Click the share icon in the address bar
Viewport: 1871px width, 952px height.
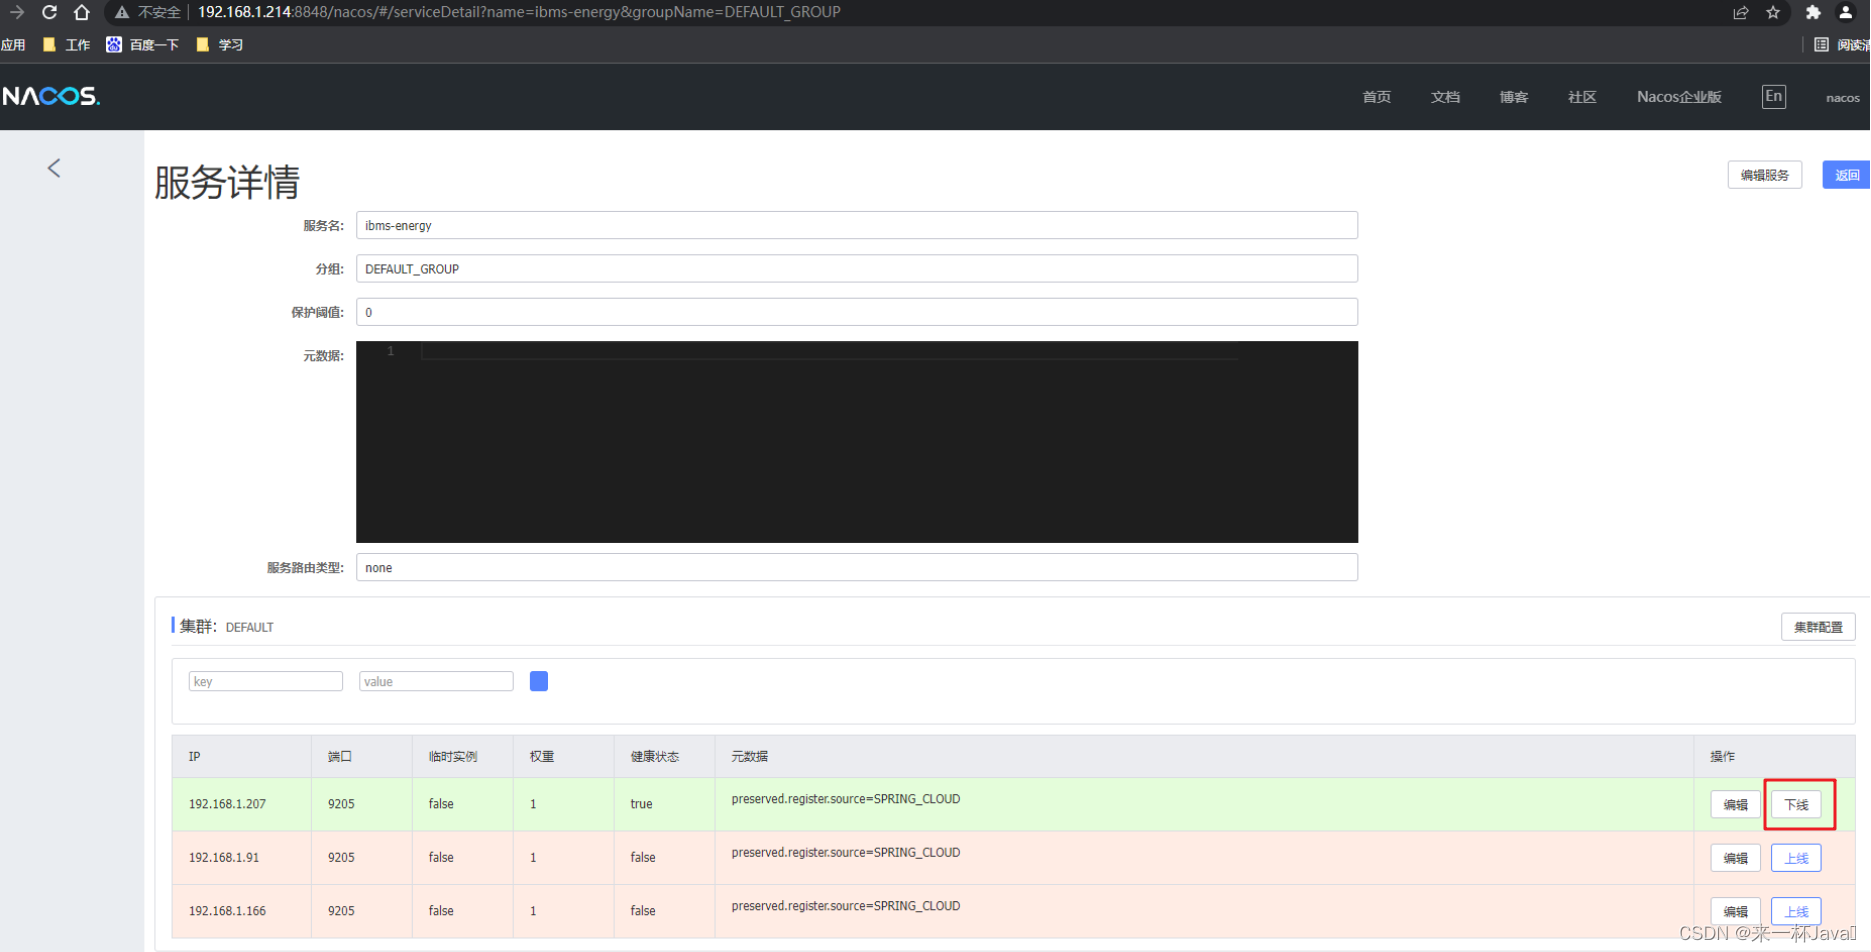click(x=1742, y=12)
